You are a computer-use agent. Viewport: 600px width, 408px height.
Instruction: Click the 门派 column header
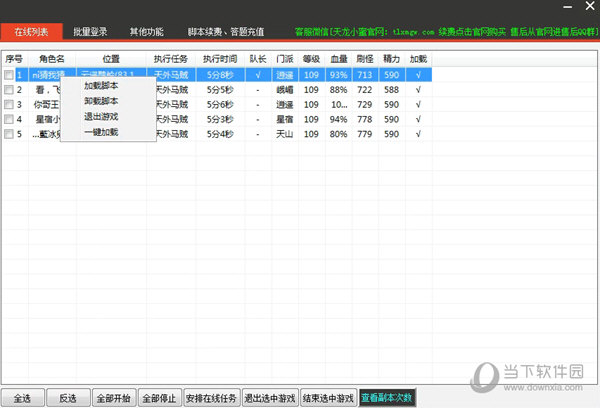click(285, 59)
